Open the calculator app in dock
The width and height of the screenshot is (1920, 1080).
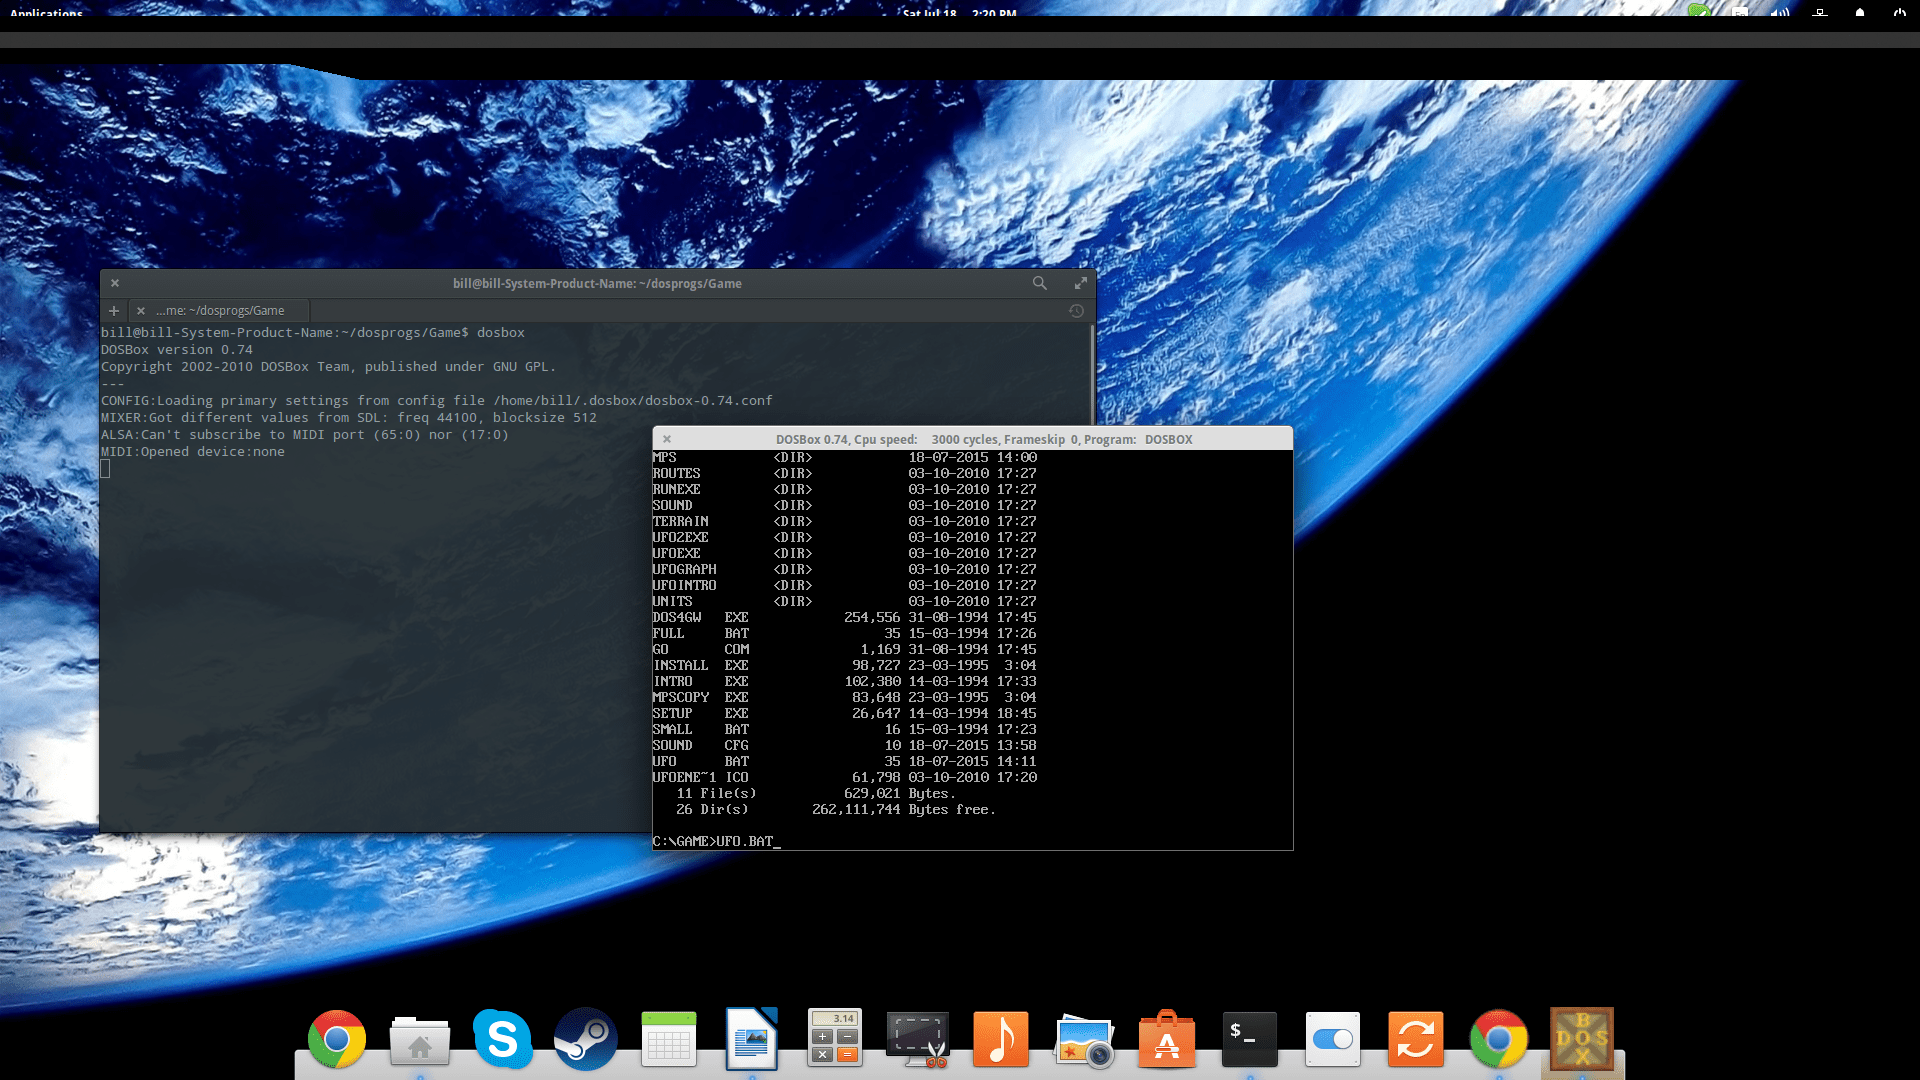pos(834,1039)
